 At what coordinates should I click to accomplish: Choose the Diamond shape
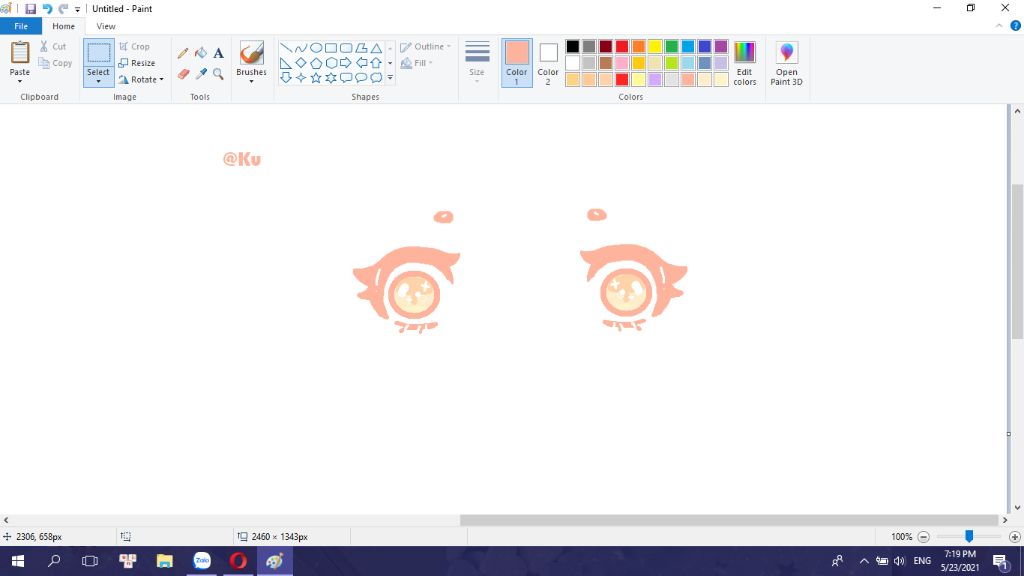pyautogui.click(x=300, y=63)
